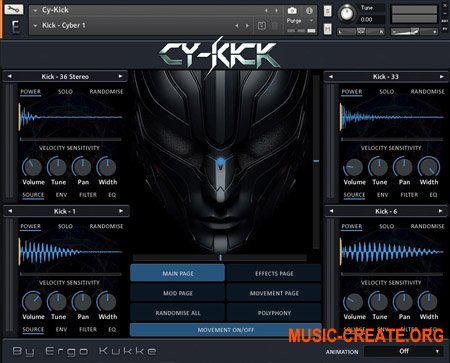
Task: Delete snapshot with the trash icon
Action: 275,26
